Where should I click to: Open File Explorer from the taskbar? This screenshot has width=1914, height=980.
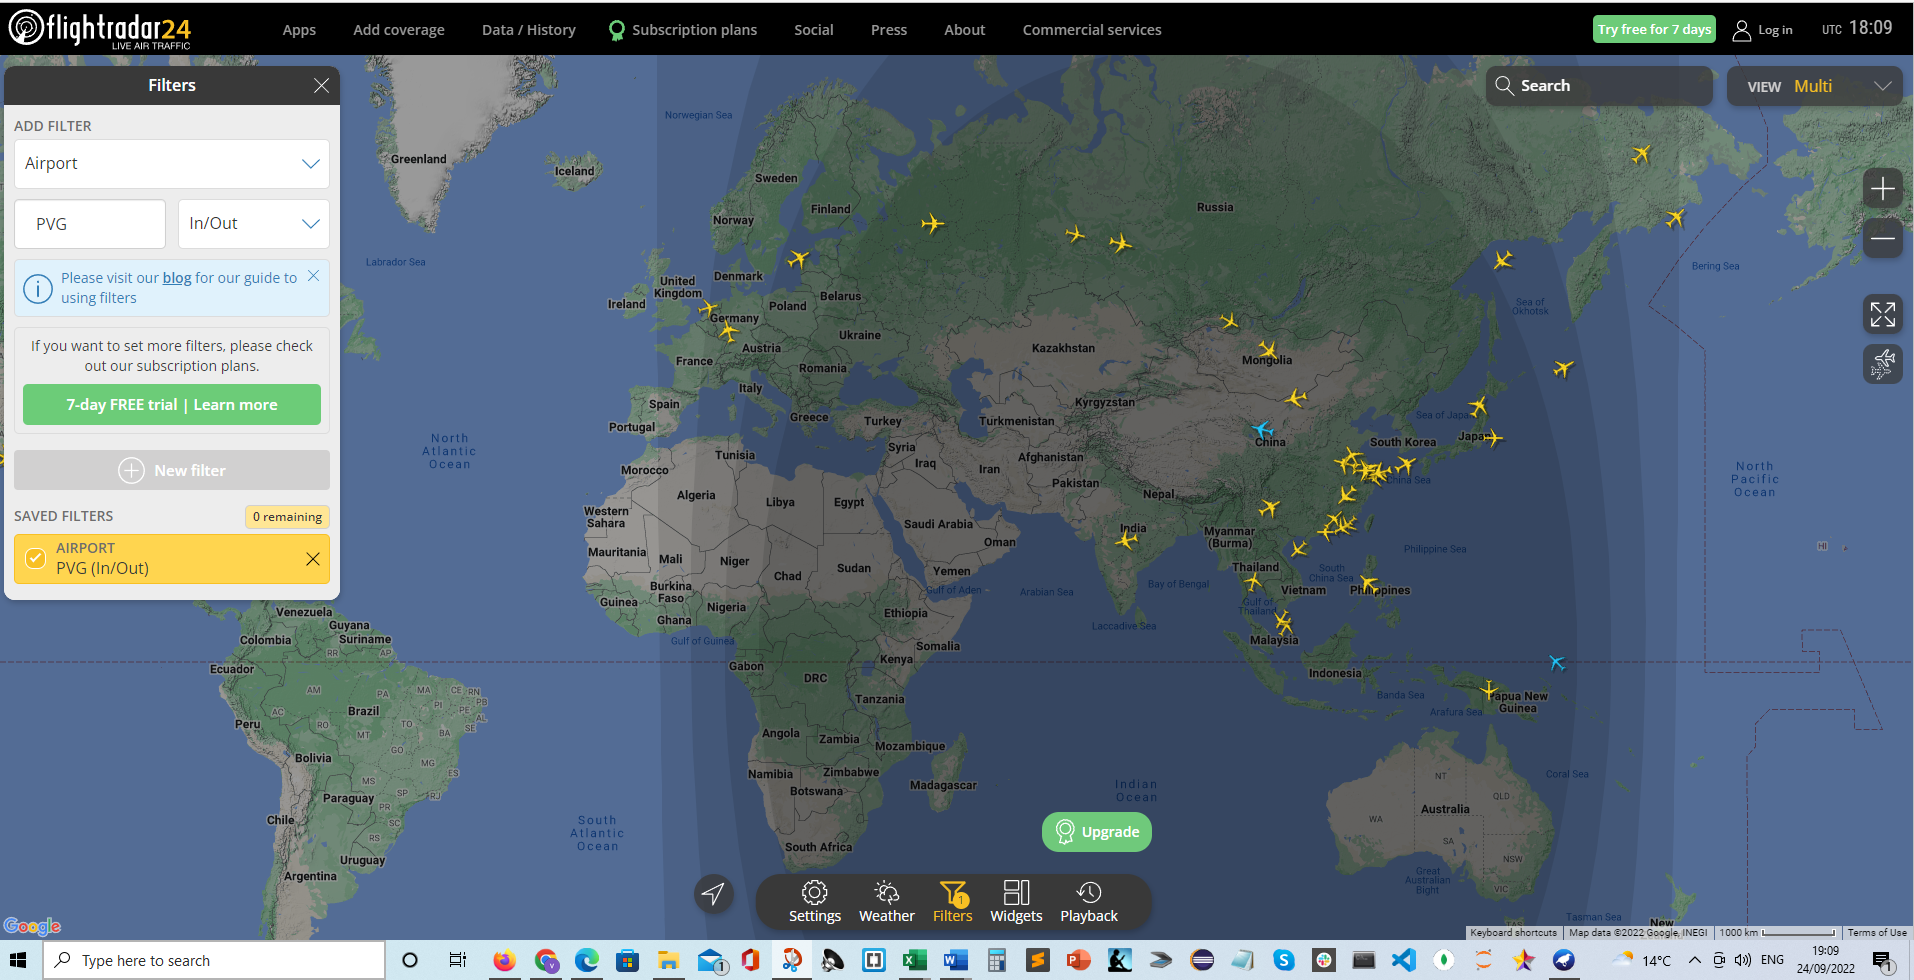pos(668,961)
